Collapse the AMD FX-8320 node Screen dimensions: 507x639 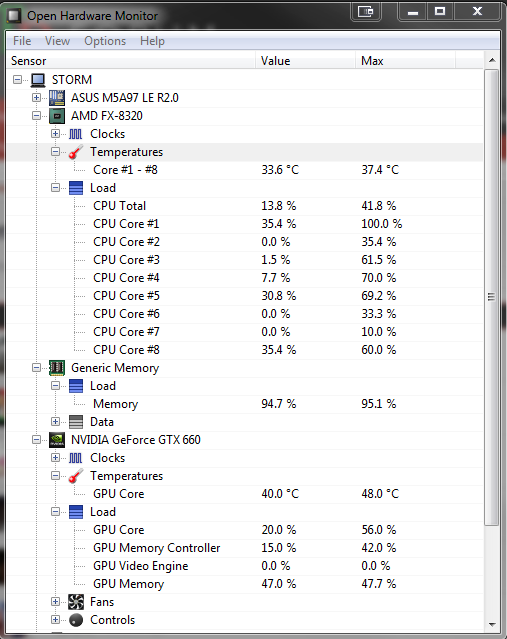36,116
